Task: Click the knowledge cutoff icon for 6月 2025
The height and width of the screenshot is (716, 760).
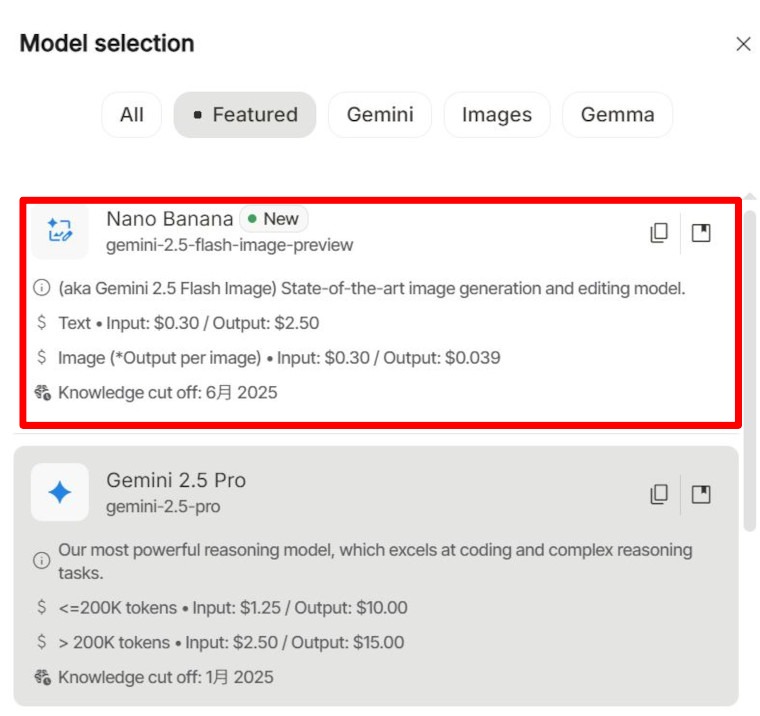Action: (x=43, y=392)
